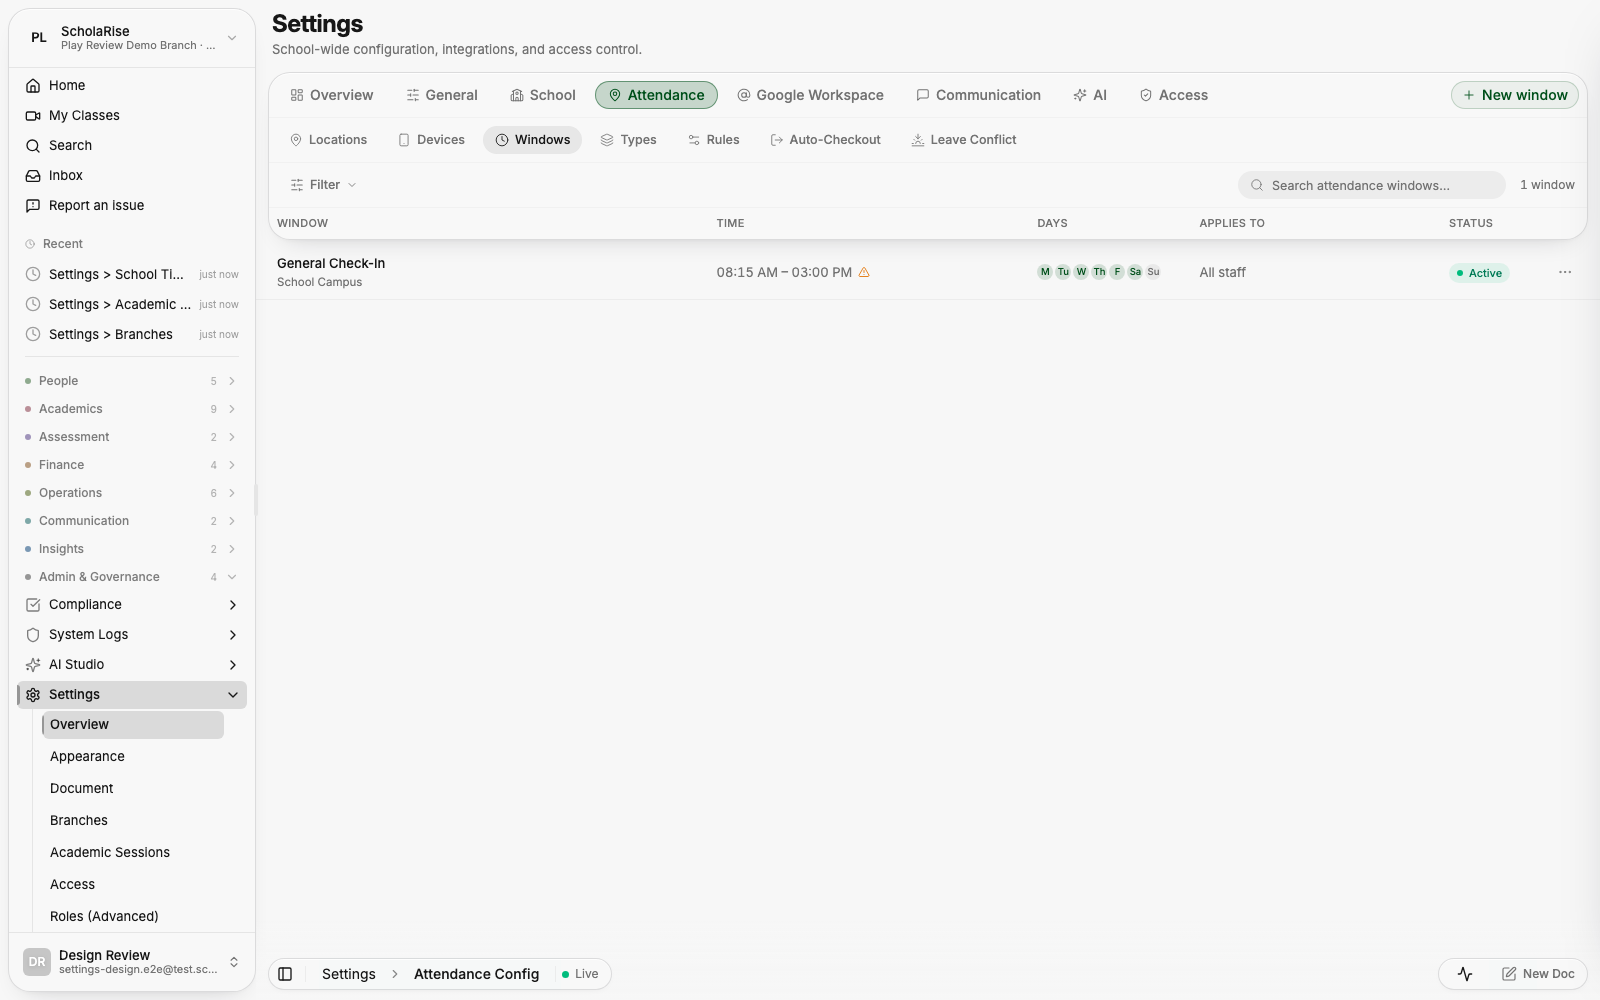The image size is (1600, 1000).
Task: Expand the Academics section
Action: point(132,409)
